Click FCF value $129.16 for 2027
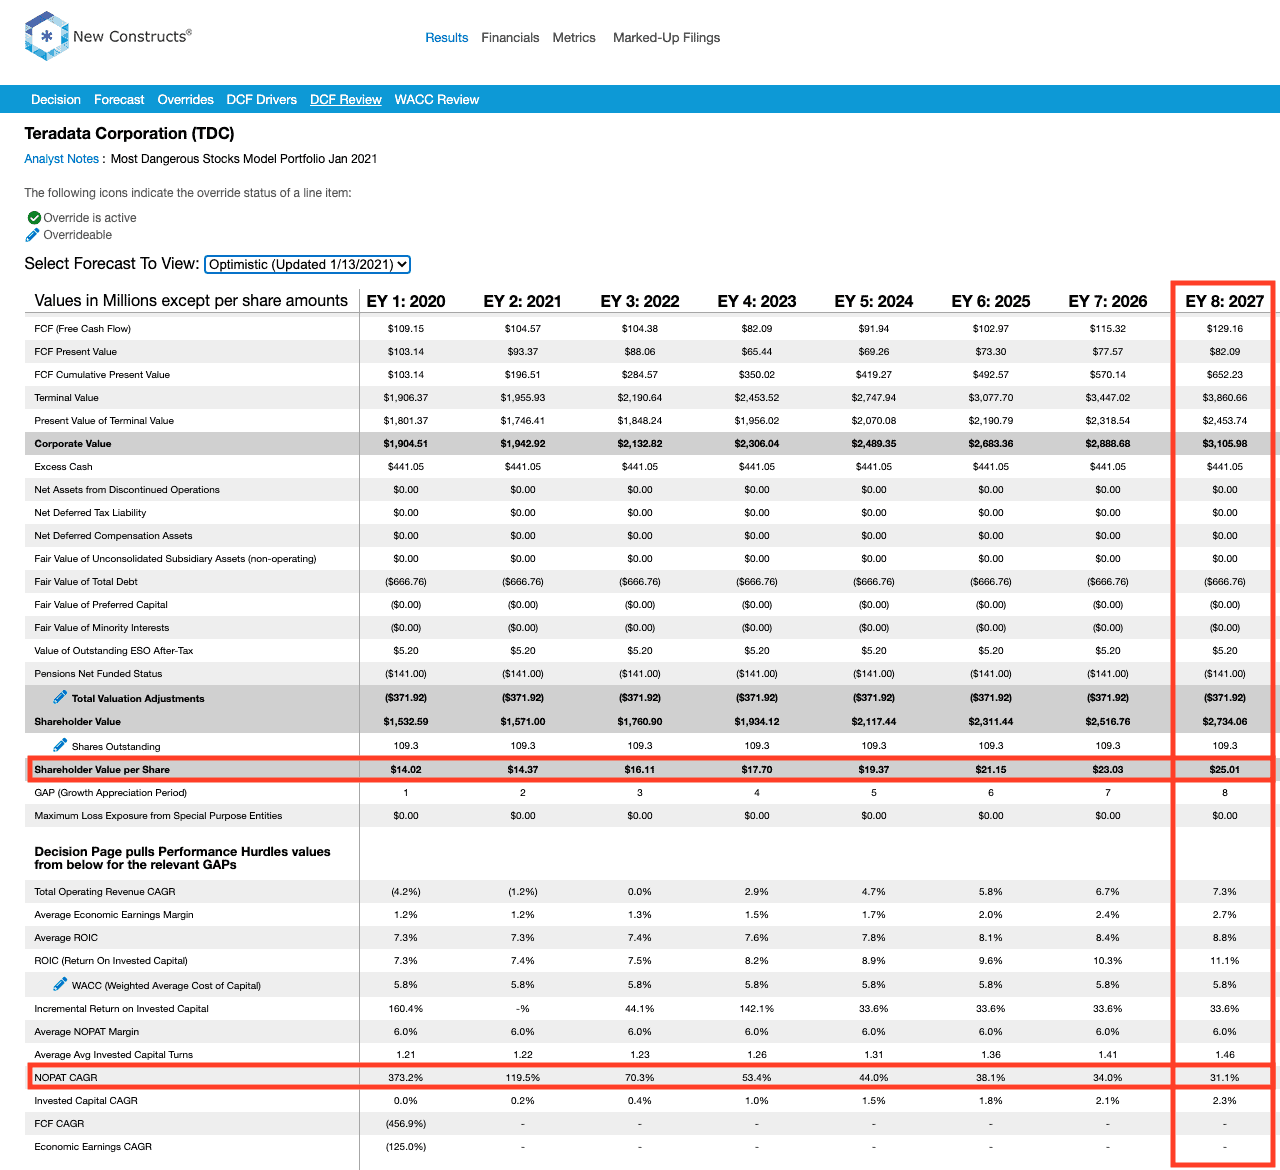 (x=1225, y=328)
